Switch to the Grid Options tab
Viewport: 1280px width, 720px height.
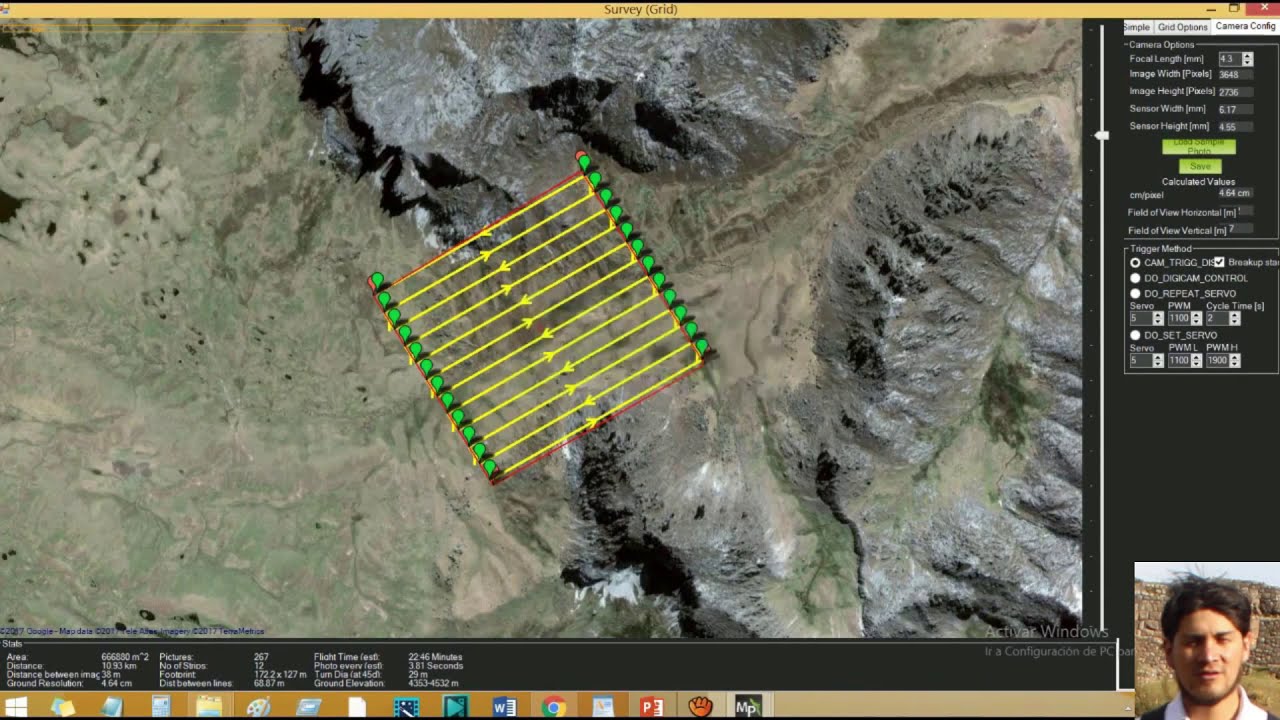1182,27
